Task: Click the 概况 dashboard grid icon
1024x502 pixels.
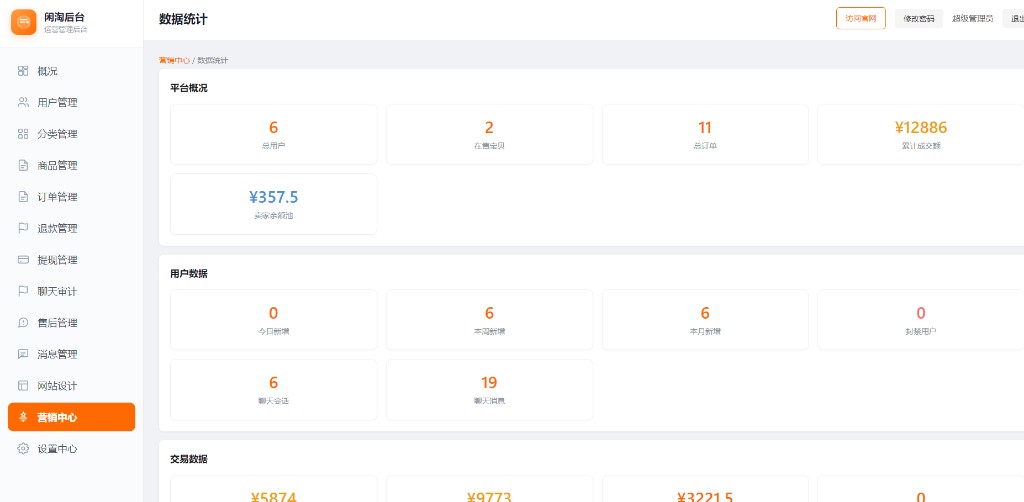Action: pyautogui.click(x=23, y=71)
